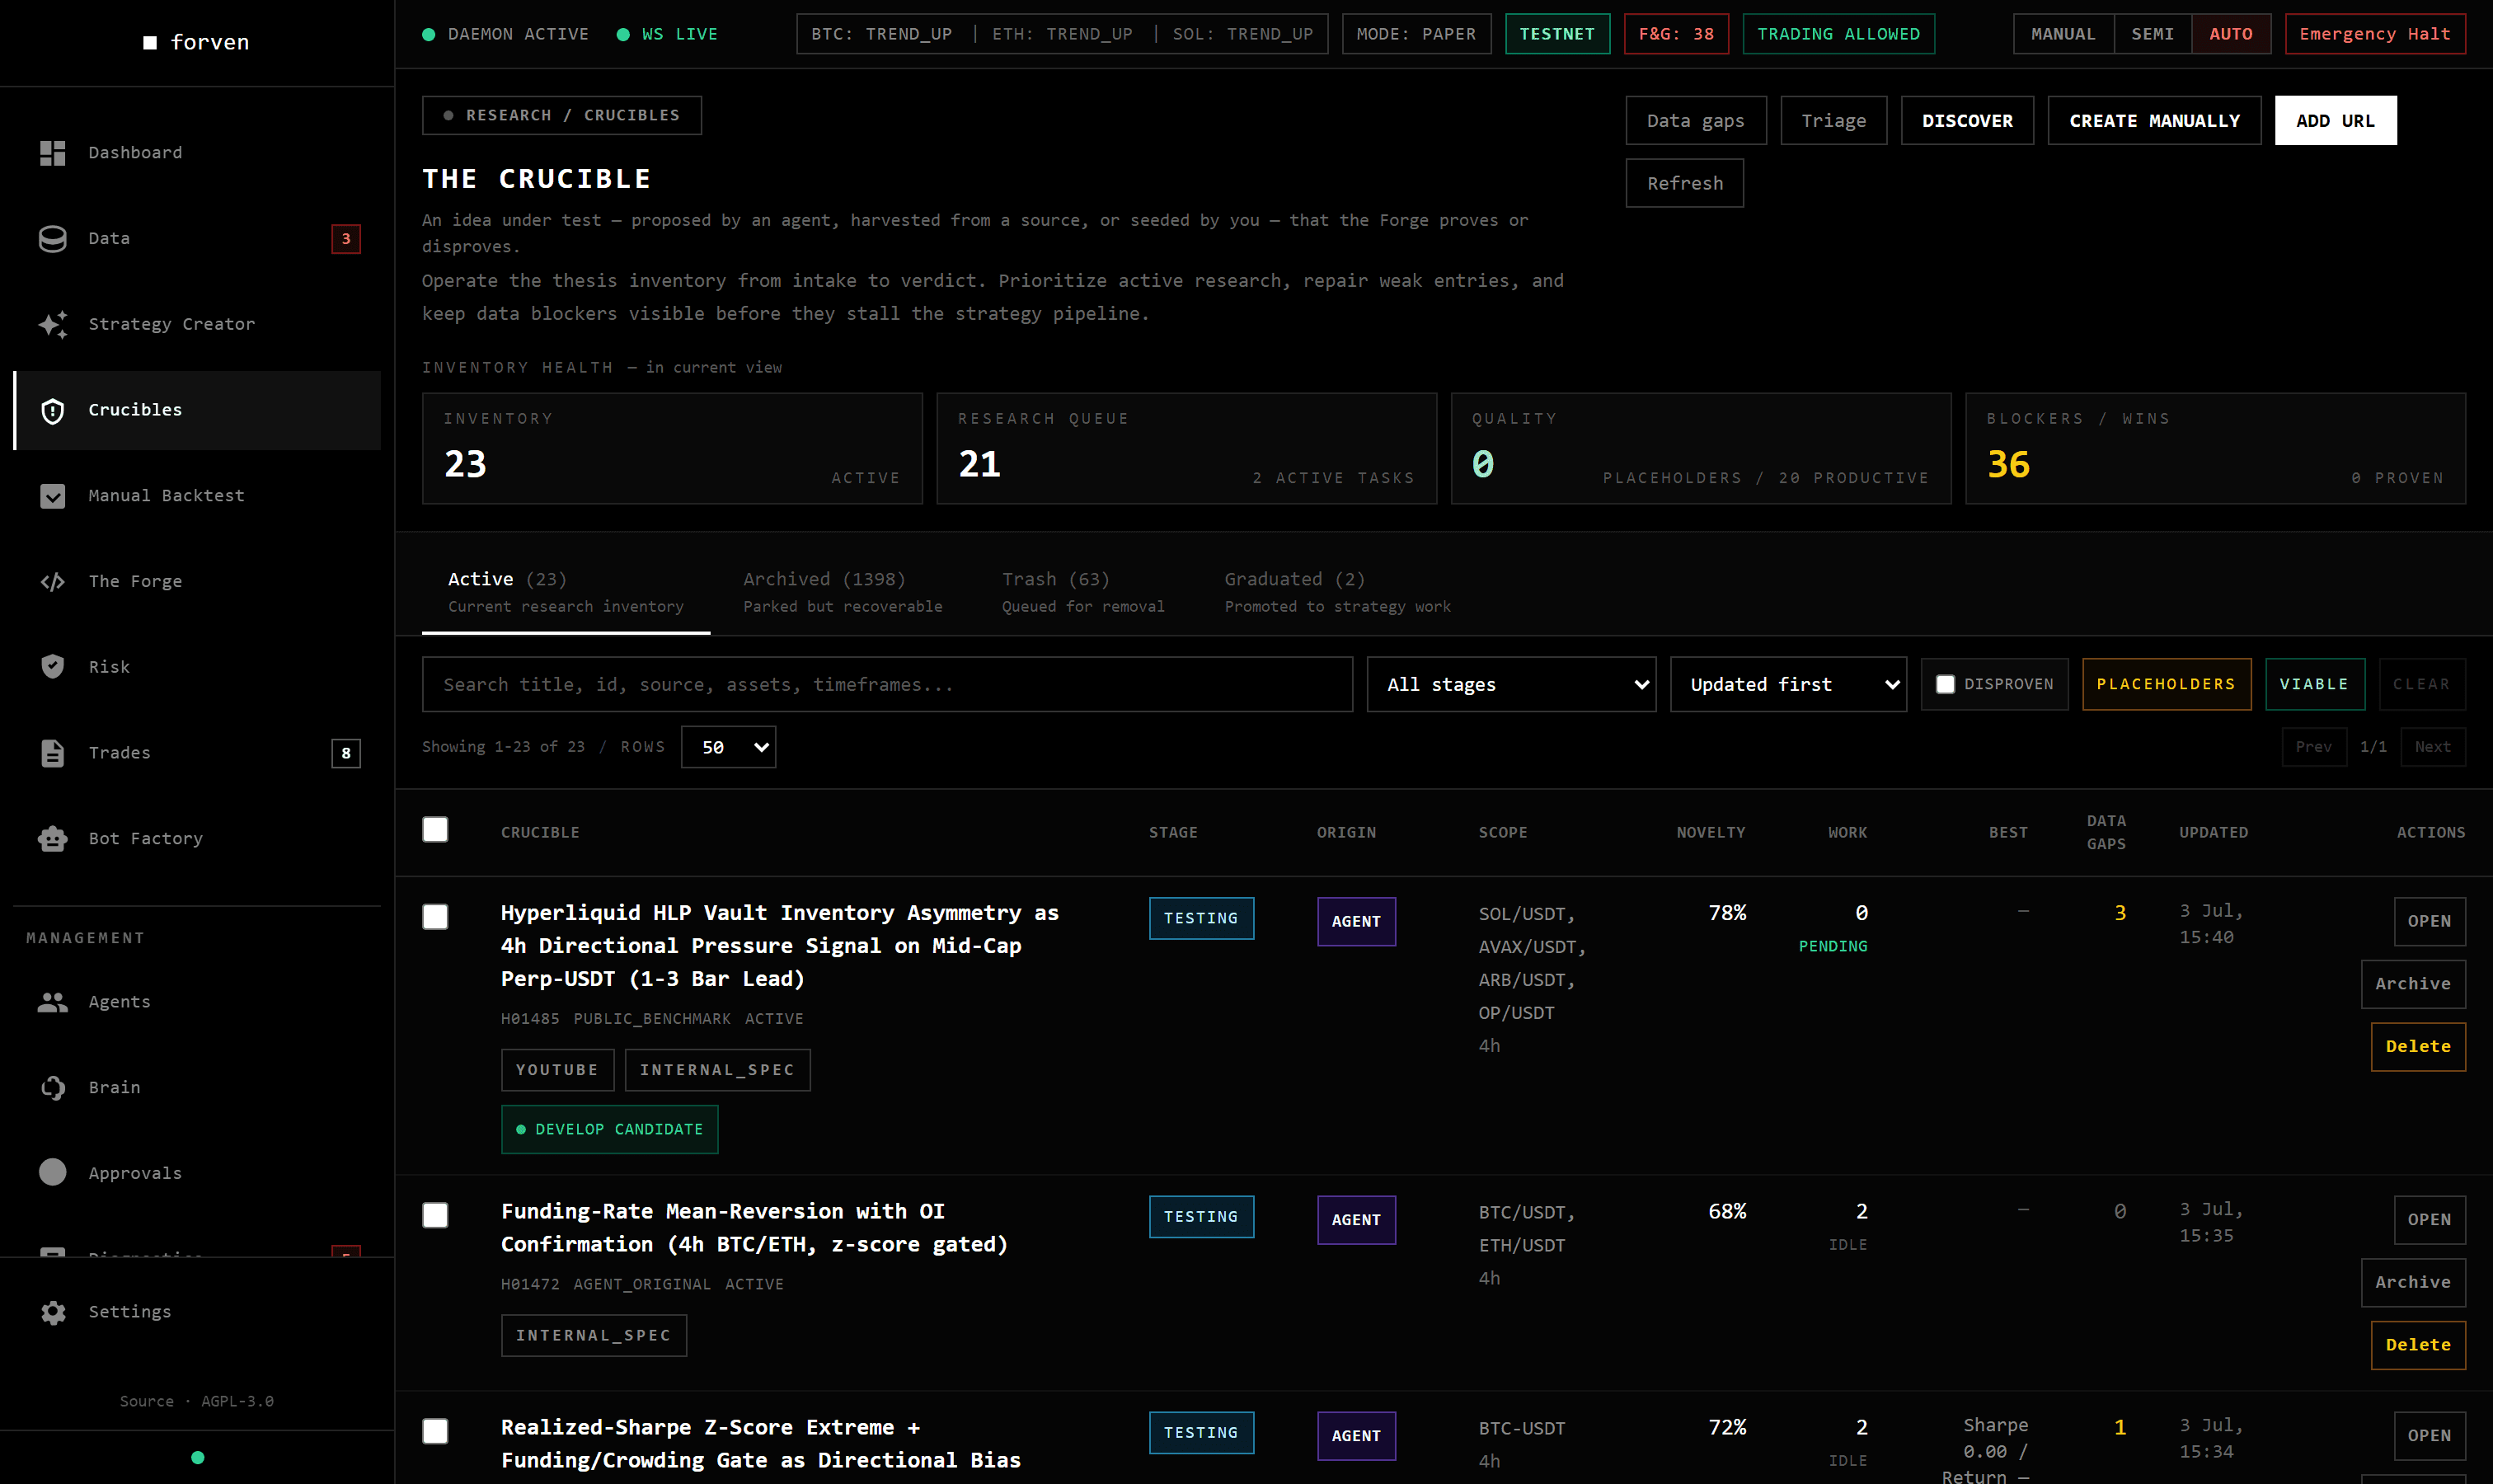The width and height of the screenshot is (2493, 1484).
Task: Click the Inventory 23 active card
Action: coord(672,449)
